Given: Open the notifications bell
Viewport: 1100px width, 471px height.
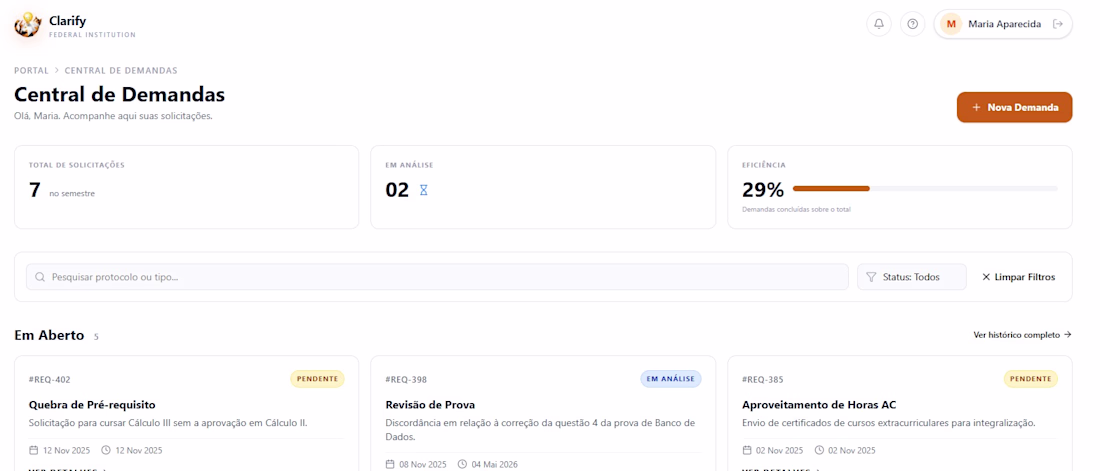Looking at the screenshot, I should click(879, 24).
